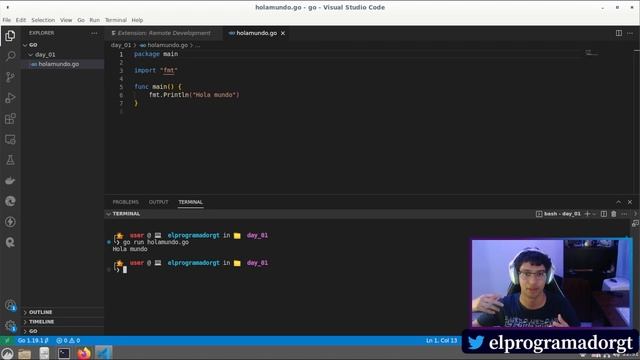
Task: Open the Remote Explorer view
Action: coord(10,139)
